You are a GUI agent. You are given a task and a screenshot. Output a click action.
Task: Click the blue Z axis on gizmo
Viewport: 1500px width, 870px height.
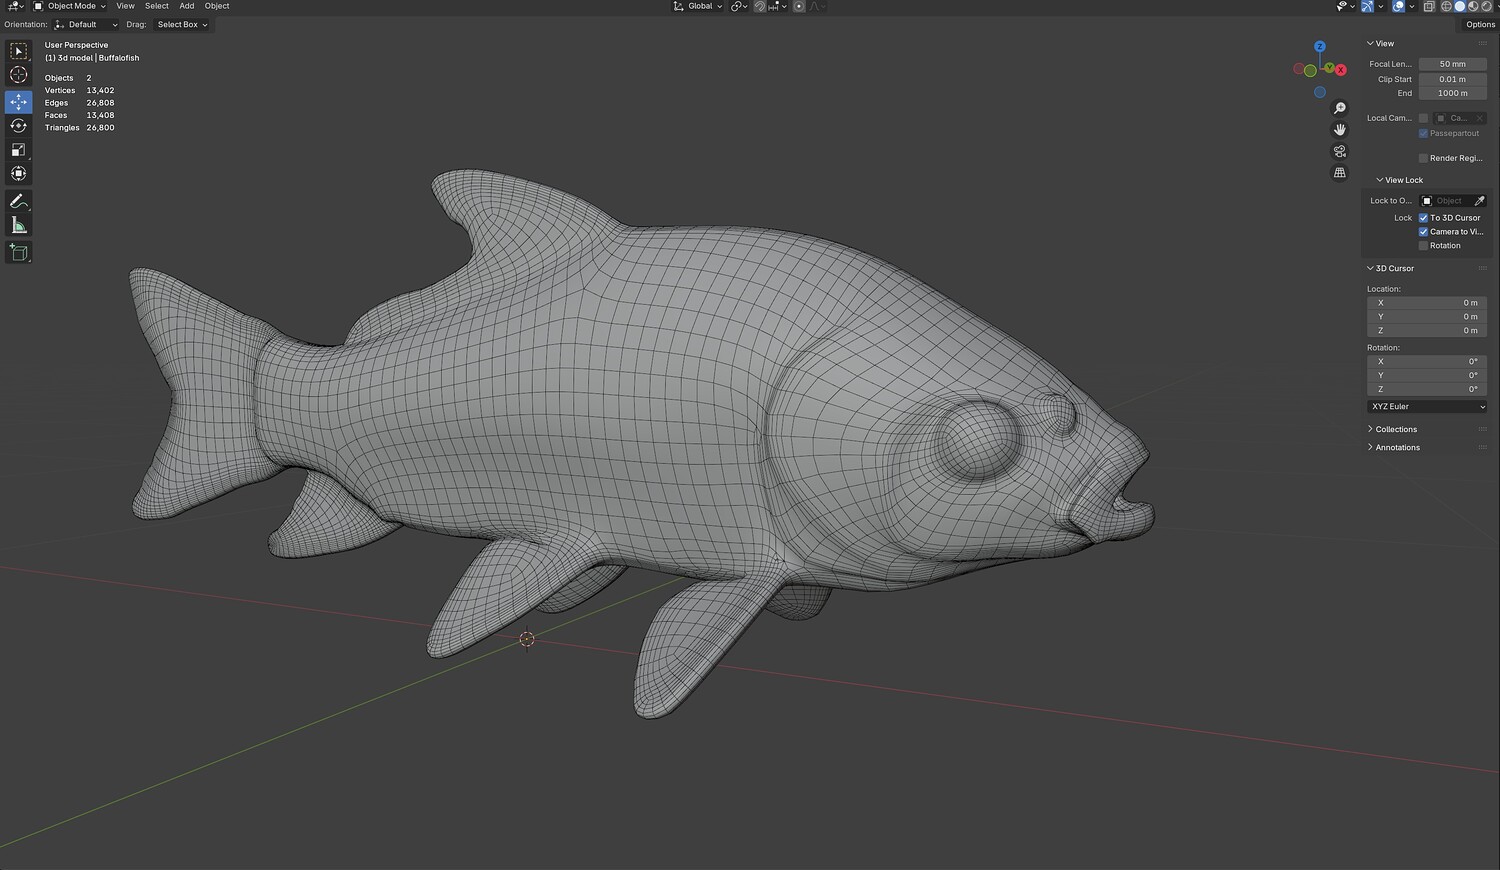point(1320,47)
